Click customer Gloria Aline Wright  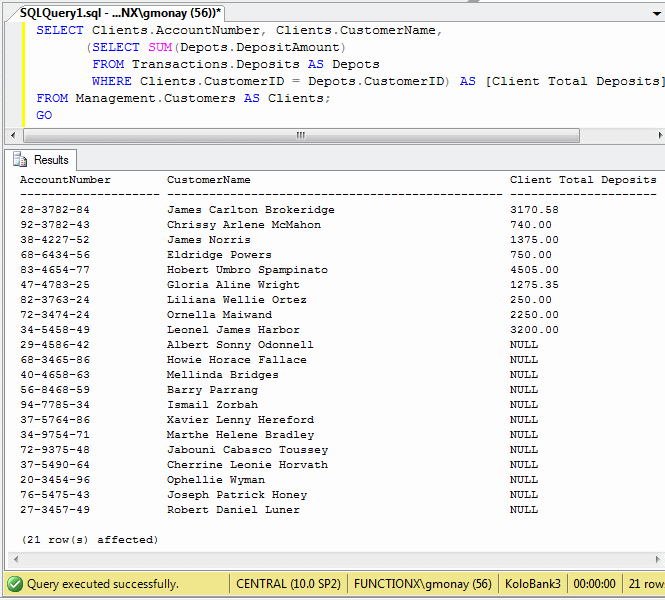(233, 285)
